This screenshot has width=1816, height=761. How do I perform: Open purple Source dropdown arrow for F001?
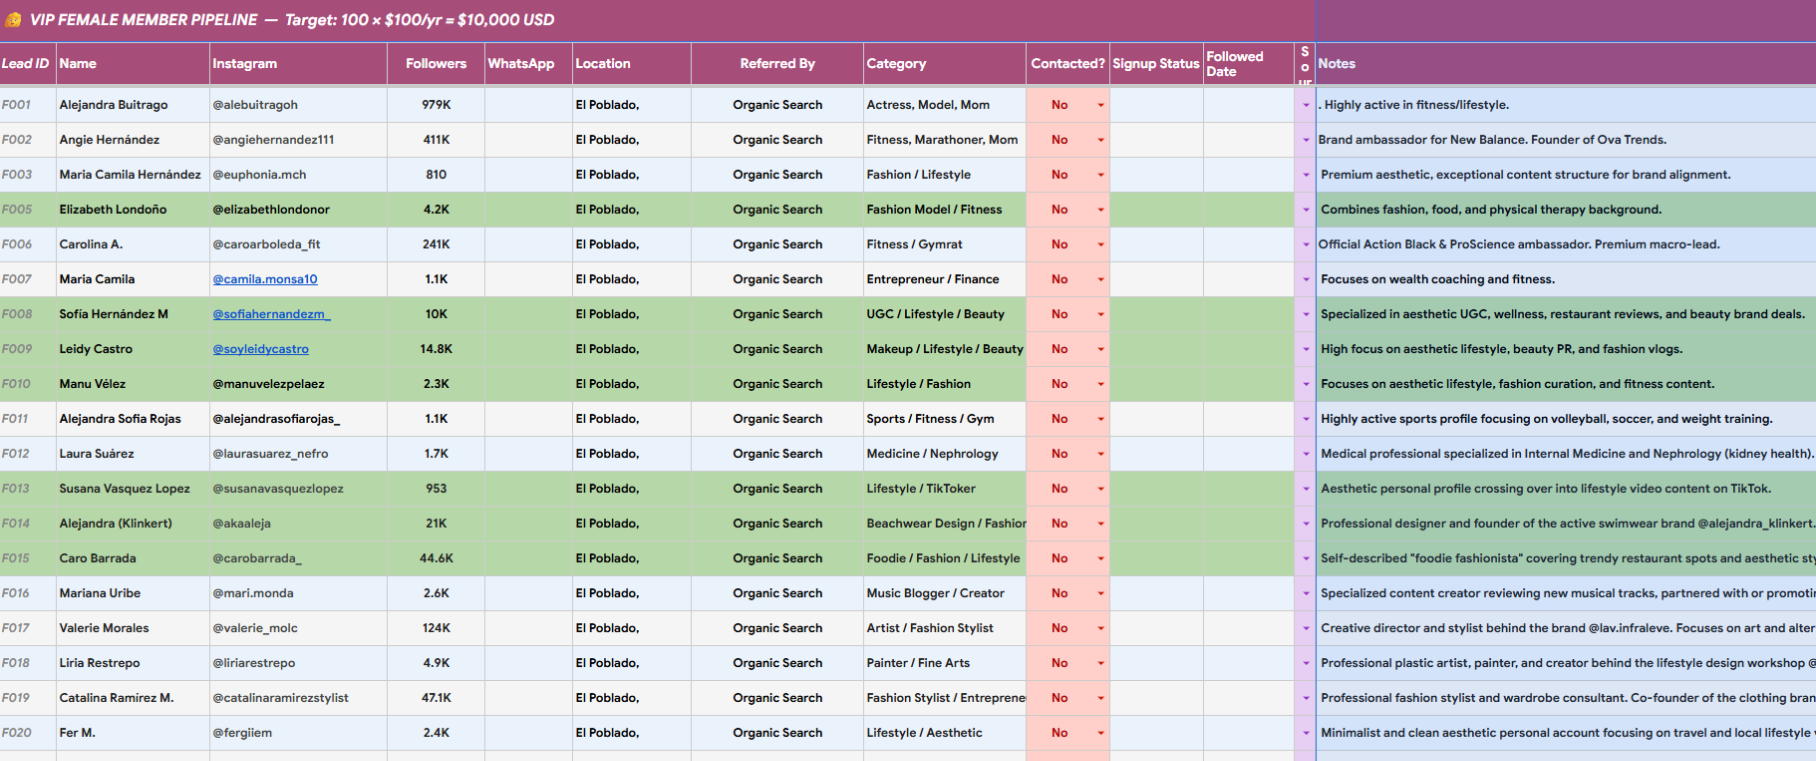(1306, 105)
